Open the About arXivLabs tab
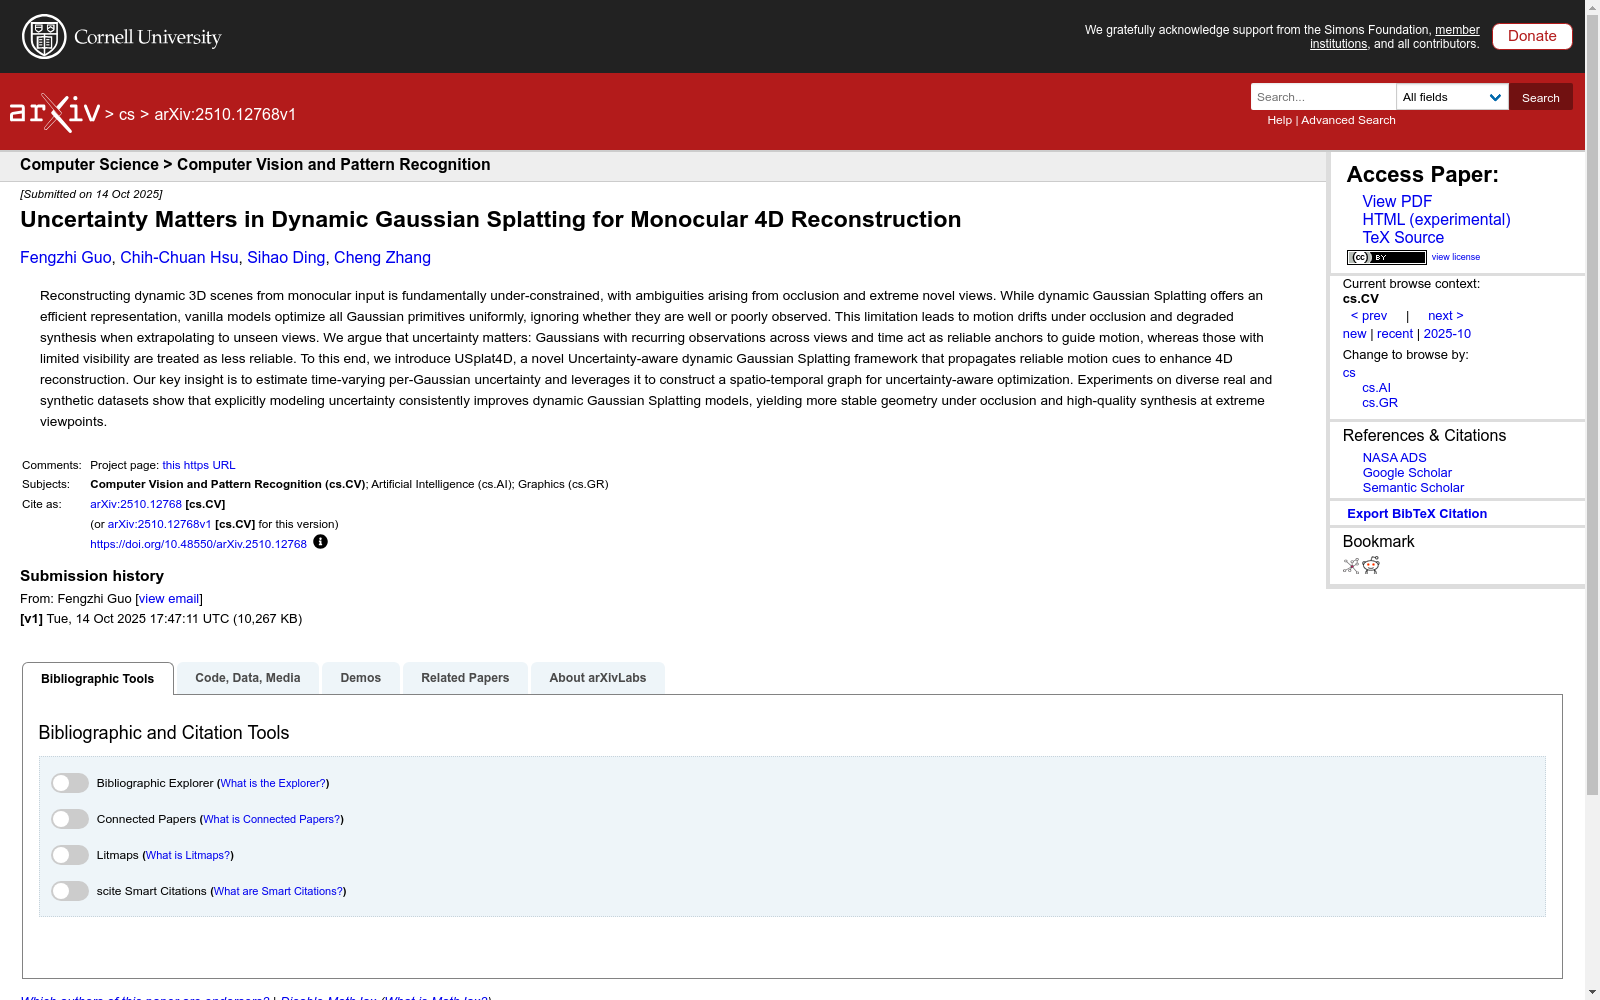Viewport: 1600px width, 1000px height. tap(598, 678)
